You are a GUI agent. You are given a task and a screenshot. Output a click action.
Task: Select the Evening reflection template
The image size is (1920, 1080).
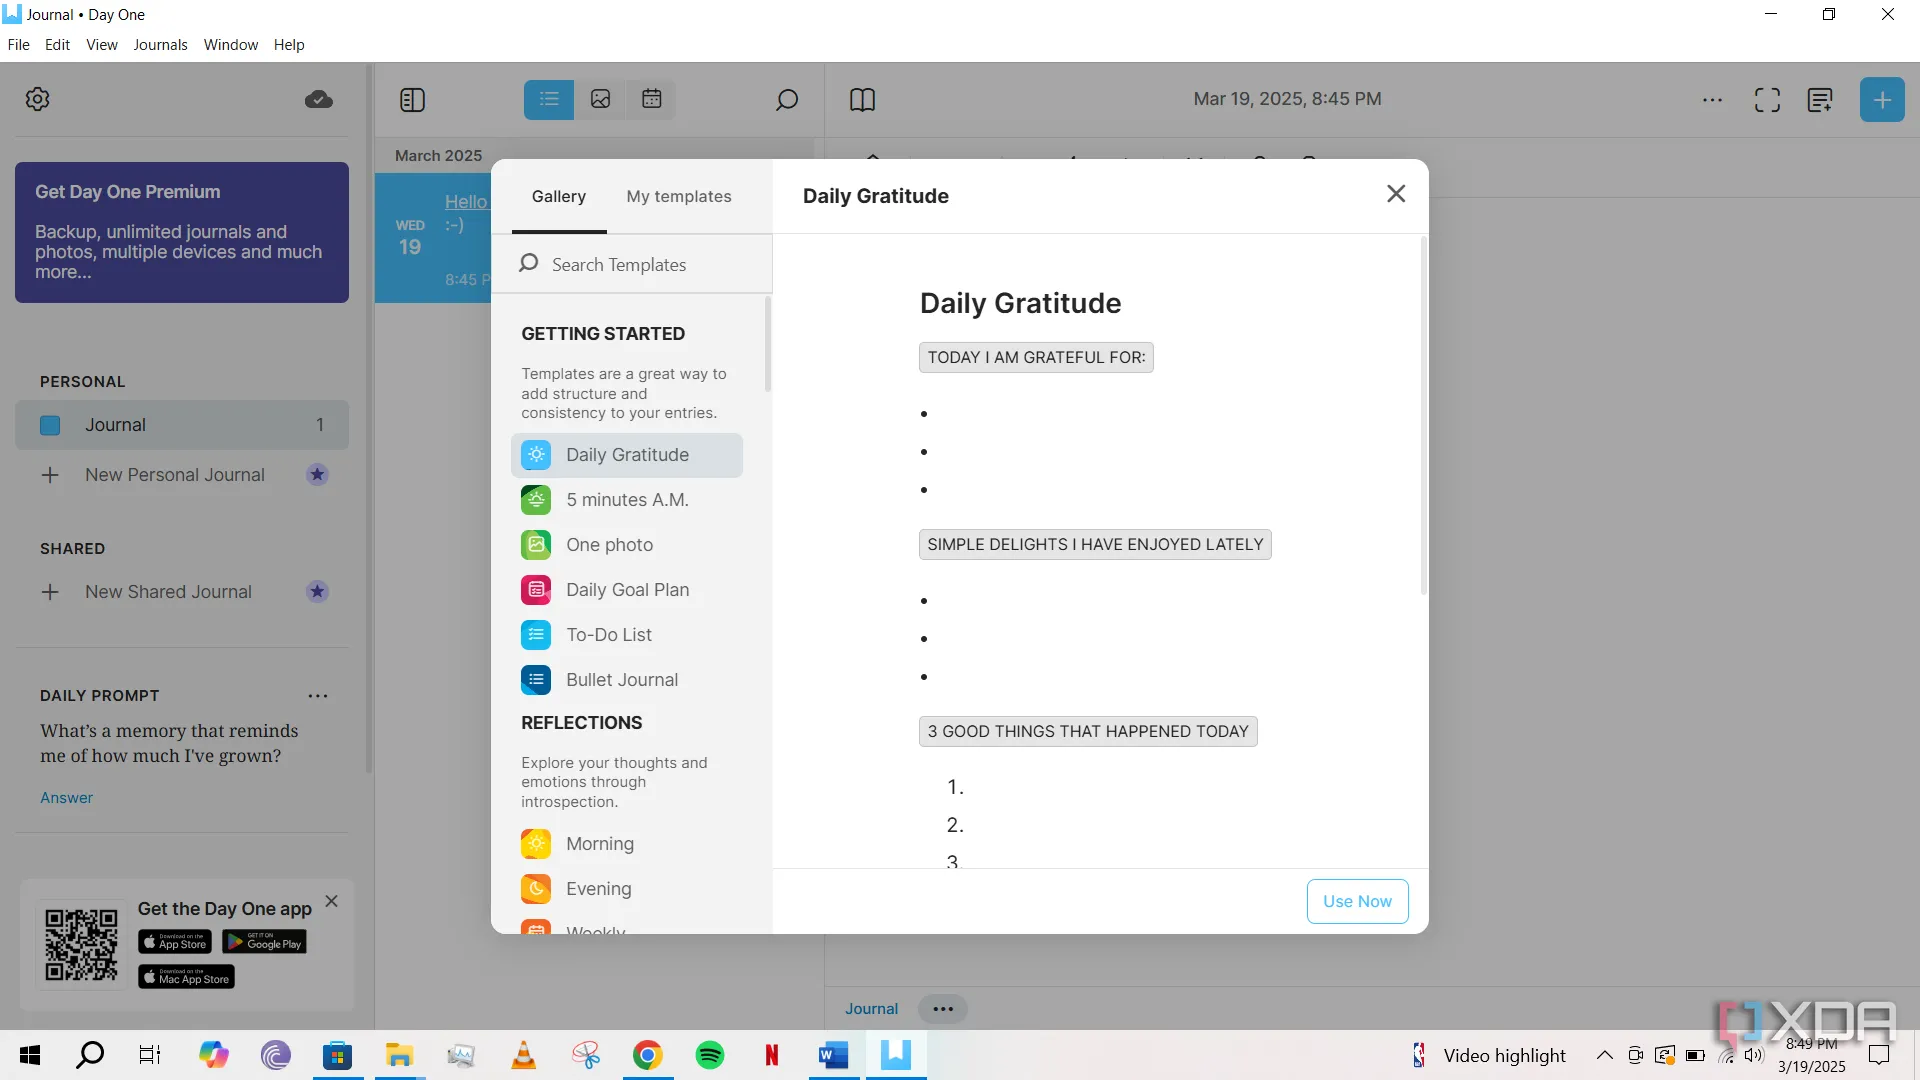[627, 889]
